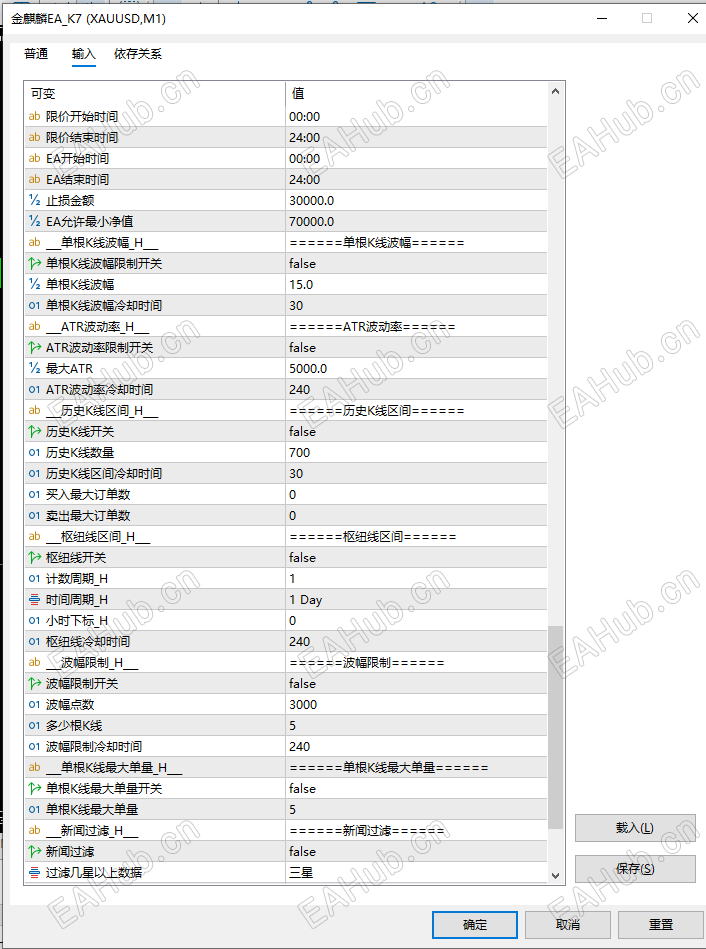Click the string icon beside EA结束时间
This screenshot has height=949, width=706.
pos(35,179)
